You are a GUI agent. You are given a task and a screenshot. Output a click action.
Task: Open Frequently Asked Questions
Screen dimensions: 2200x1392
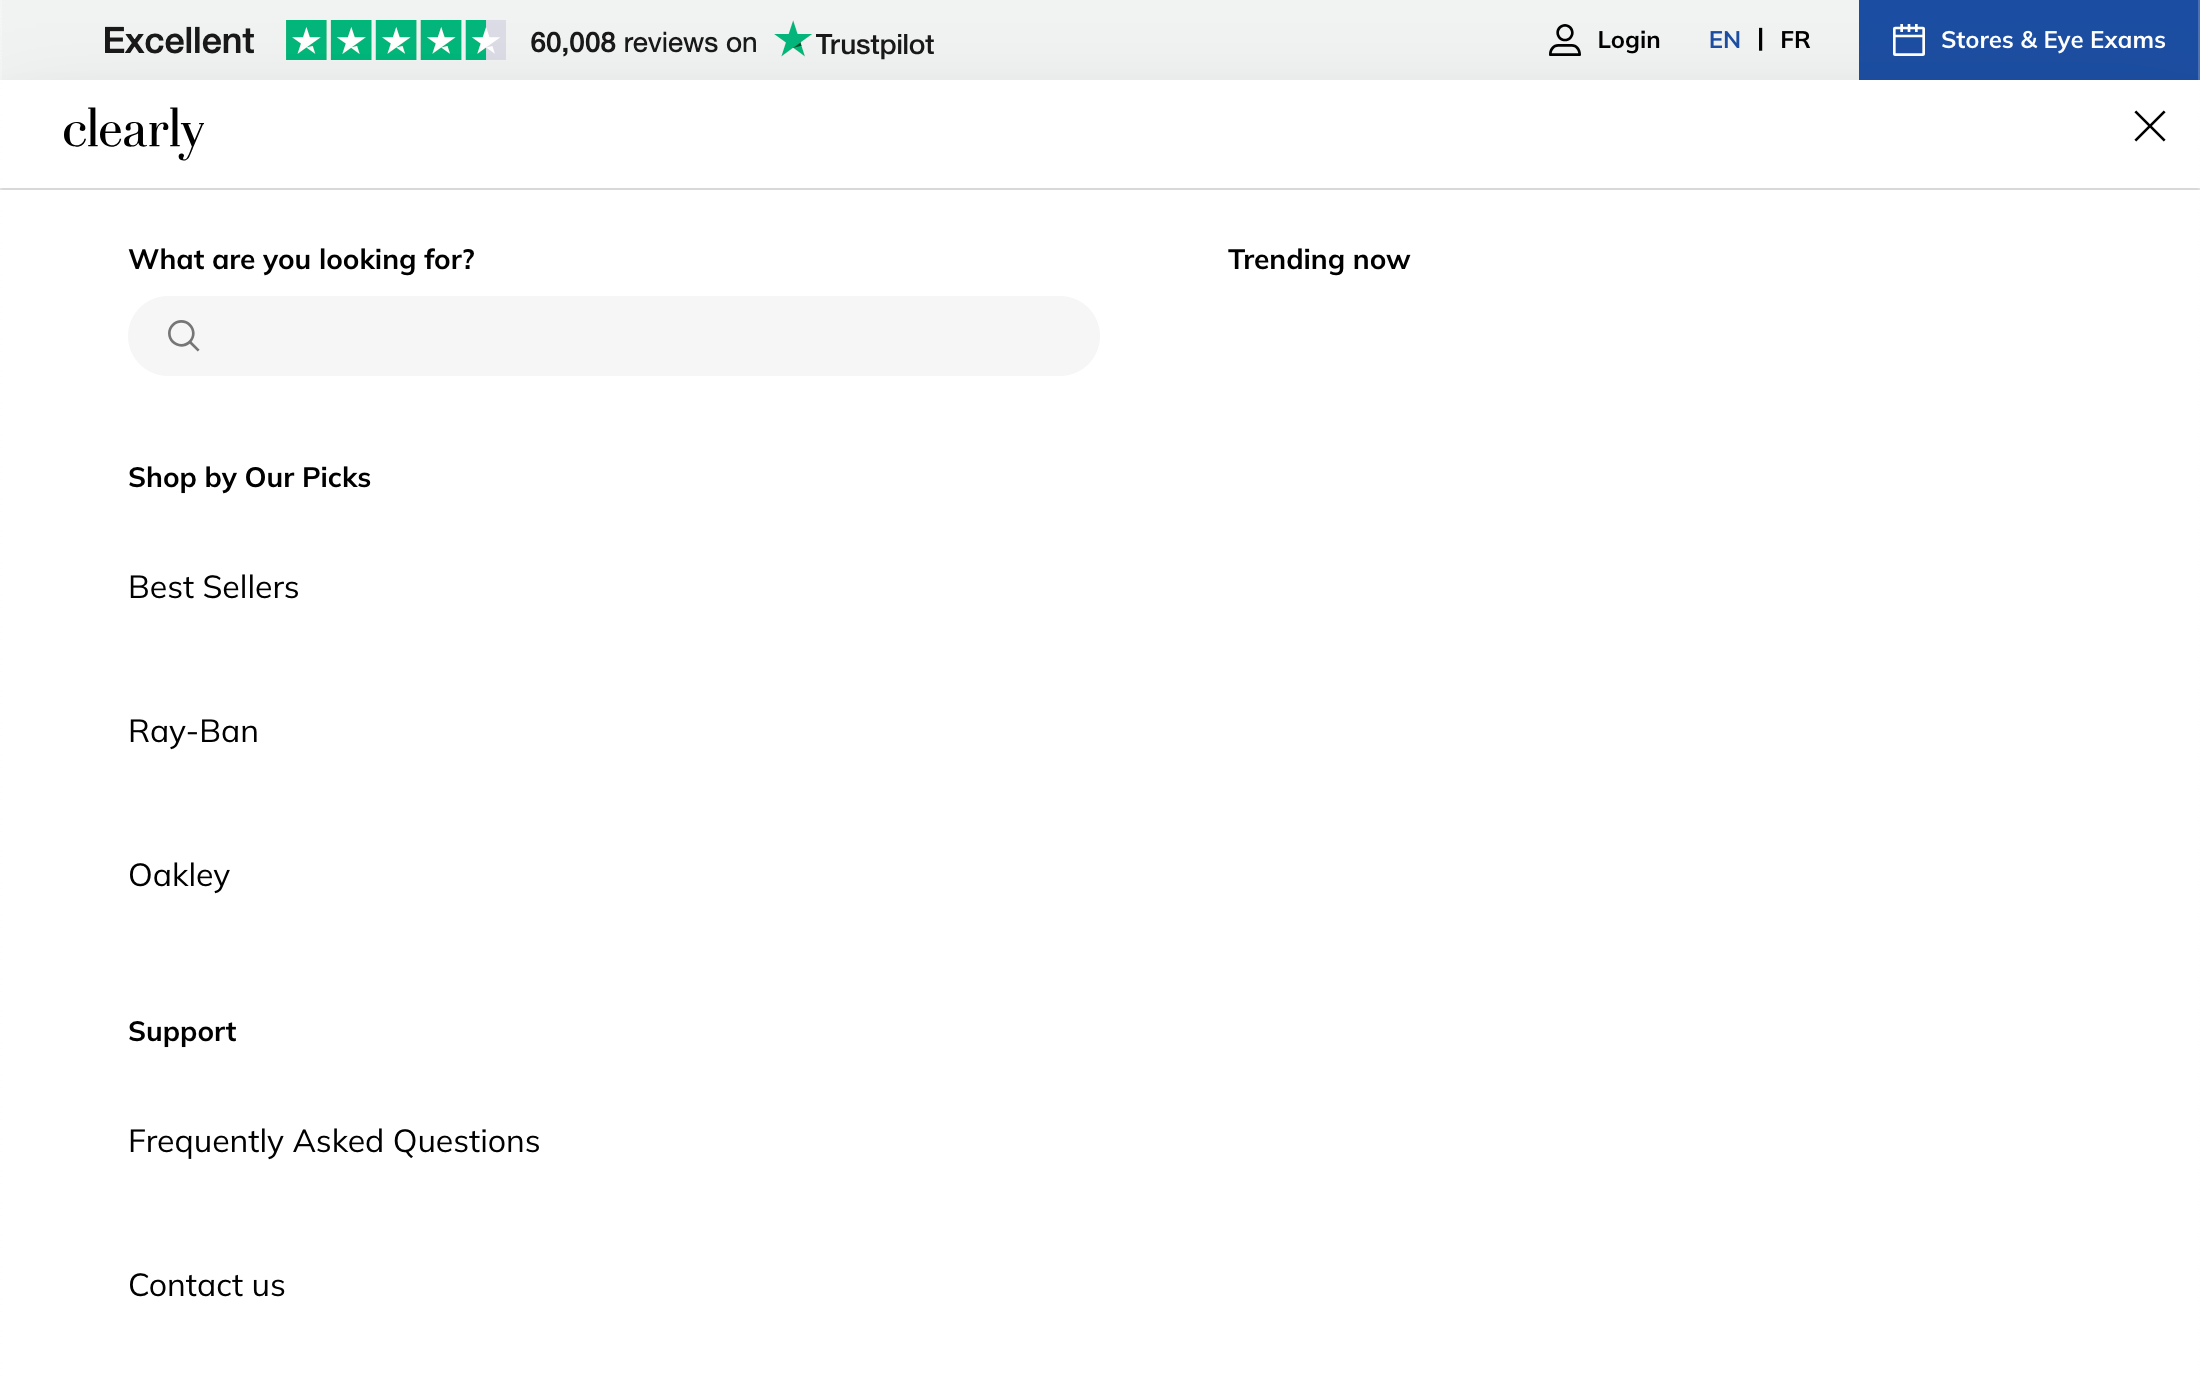click(334, 1140)
